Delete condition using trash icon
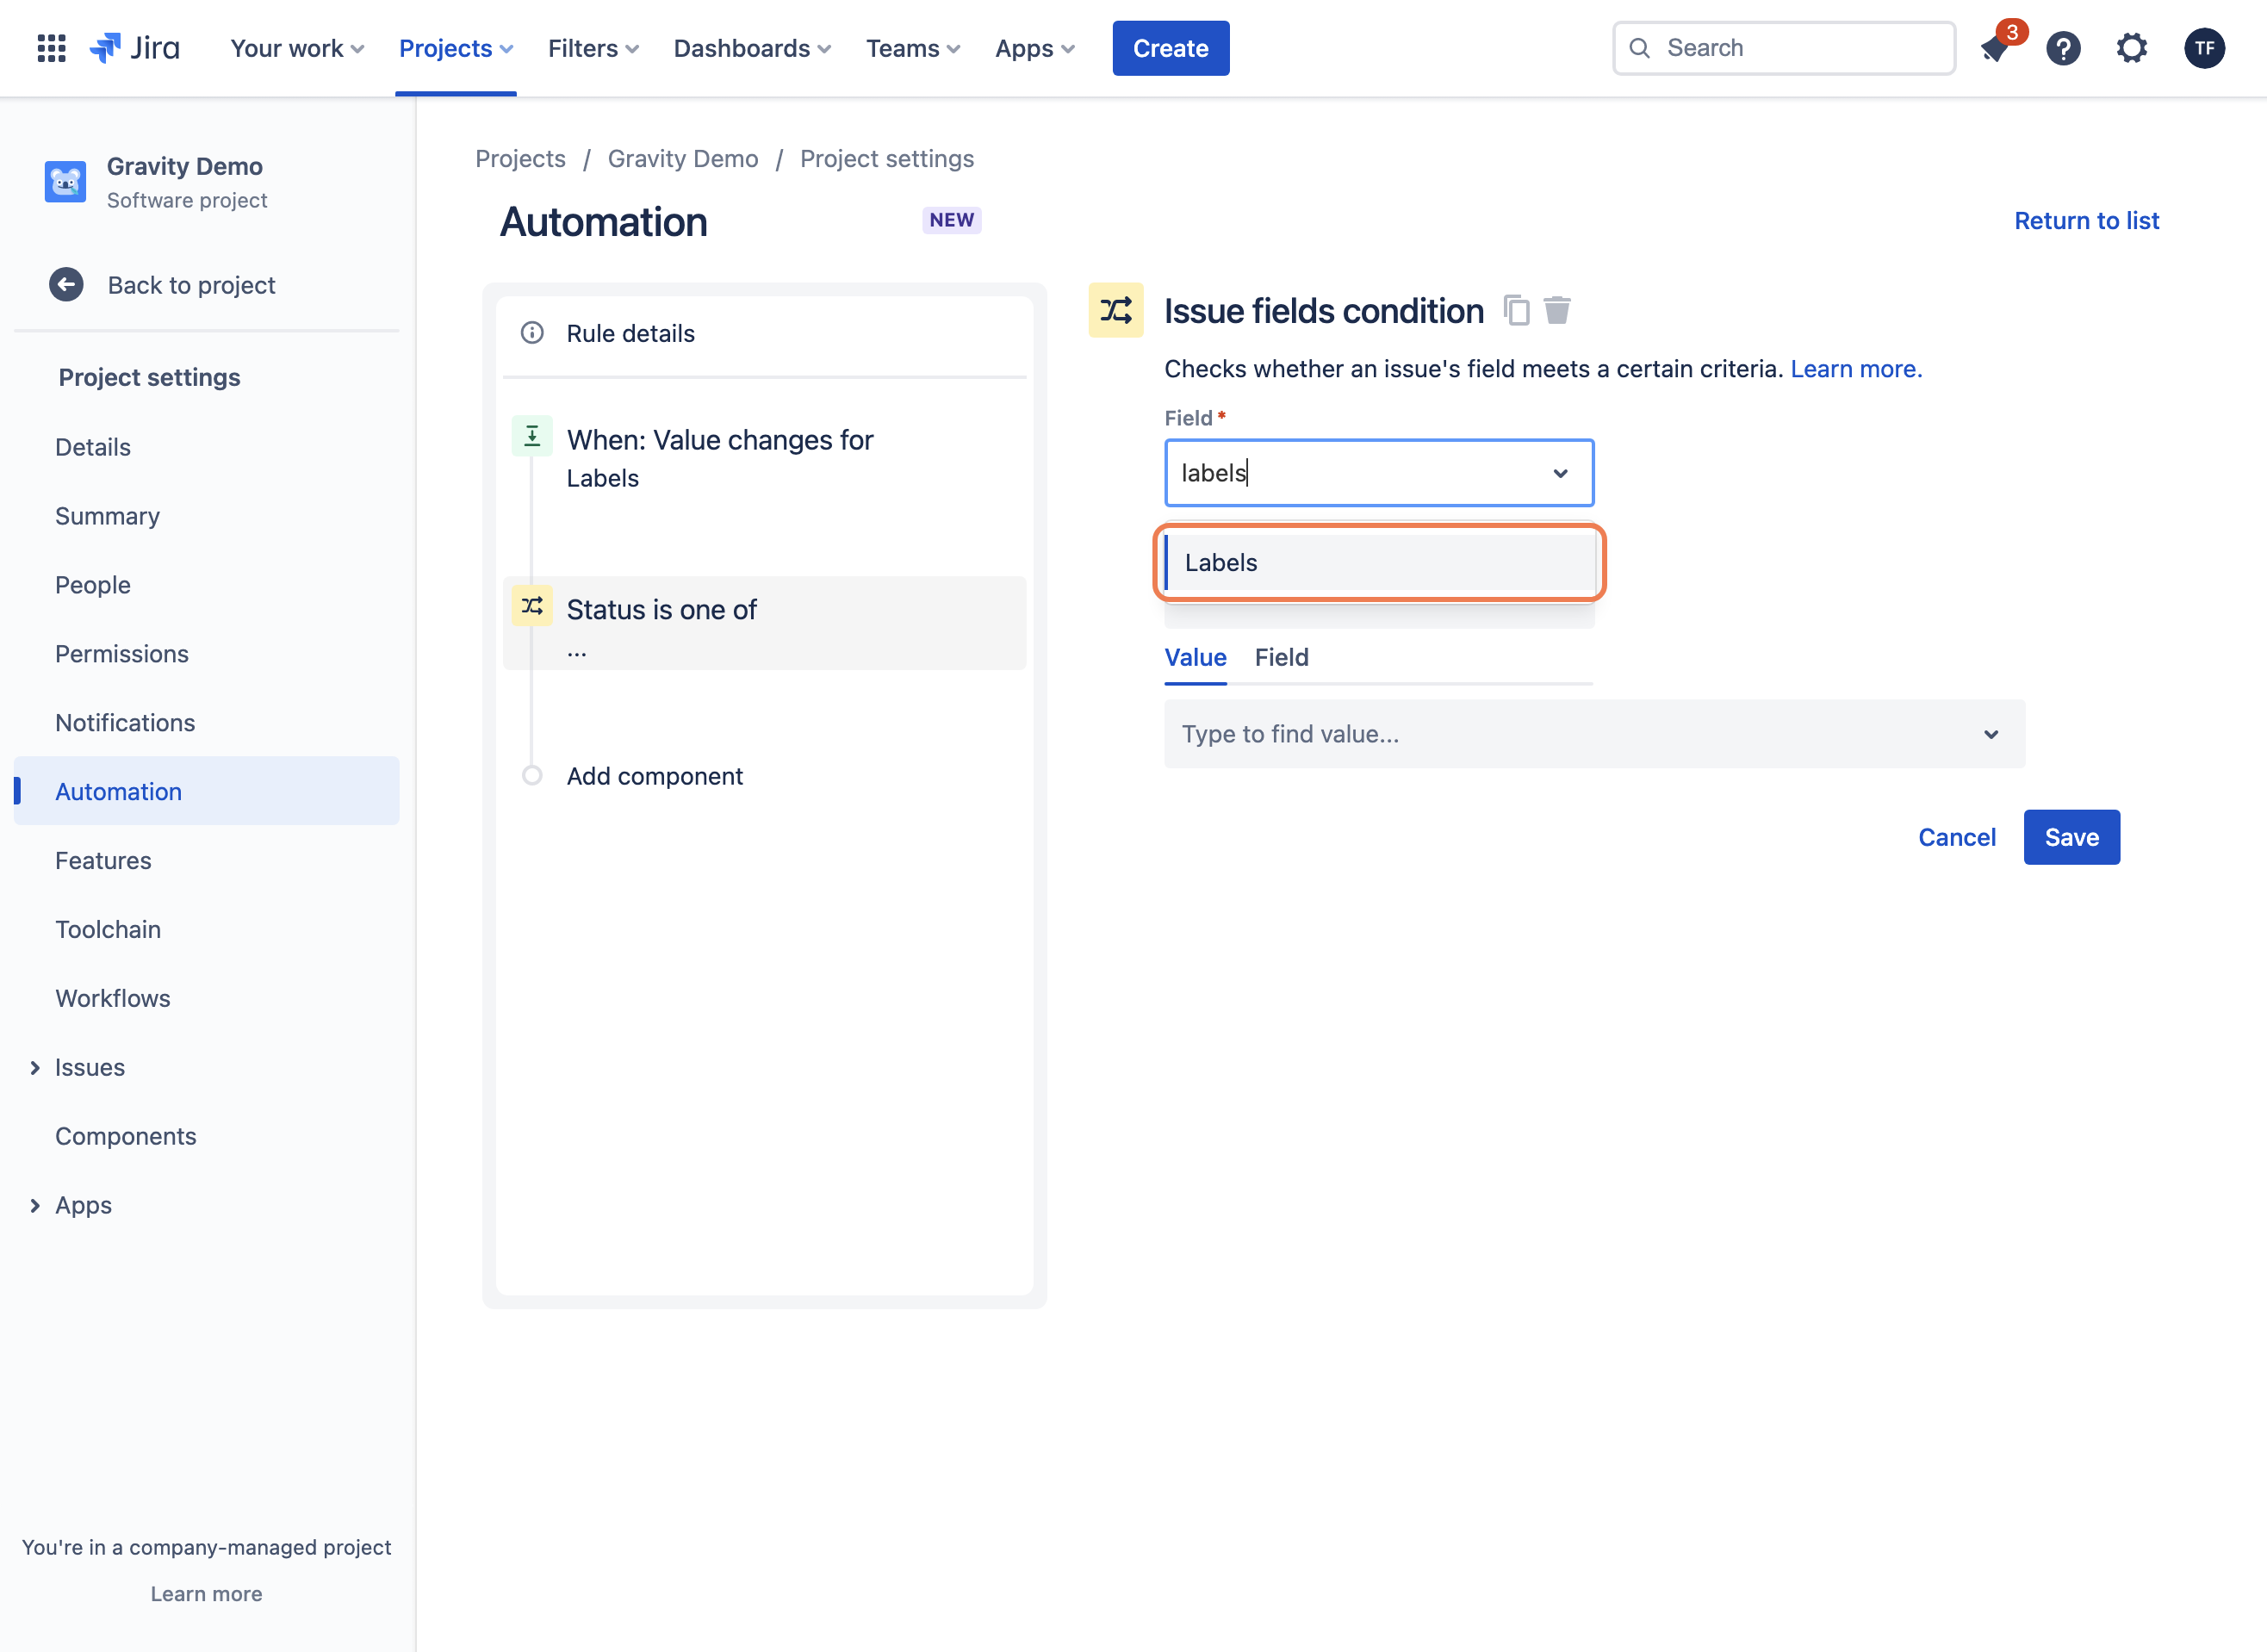 click(x=1557, y=311)
